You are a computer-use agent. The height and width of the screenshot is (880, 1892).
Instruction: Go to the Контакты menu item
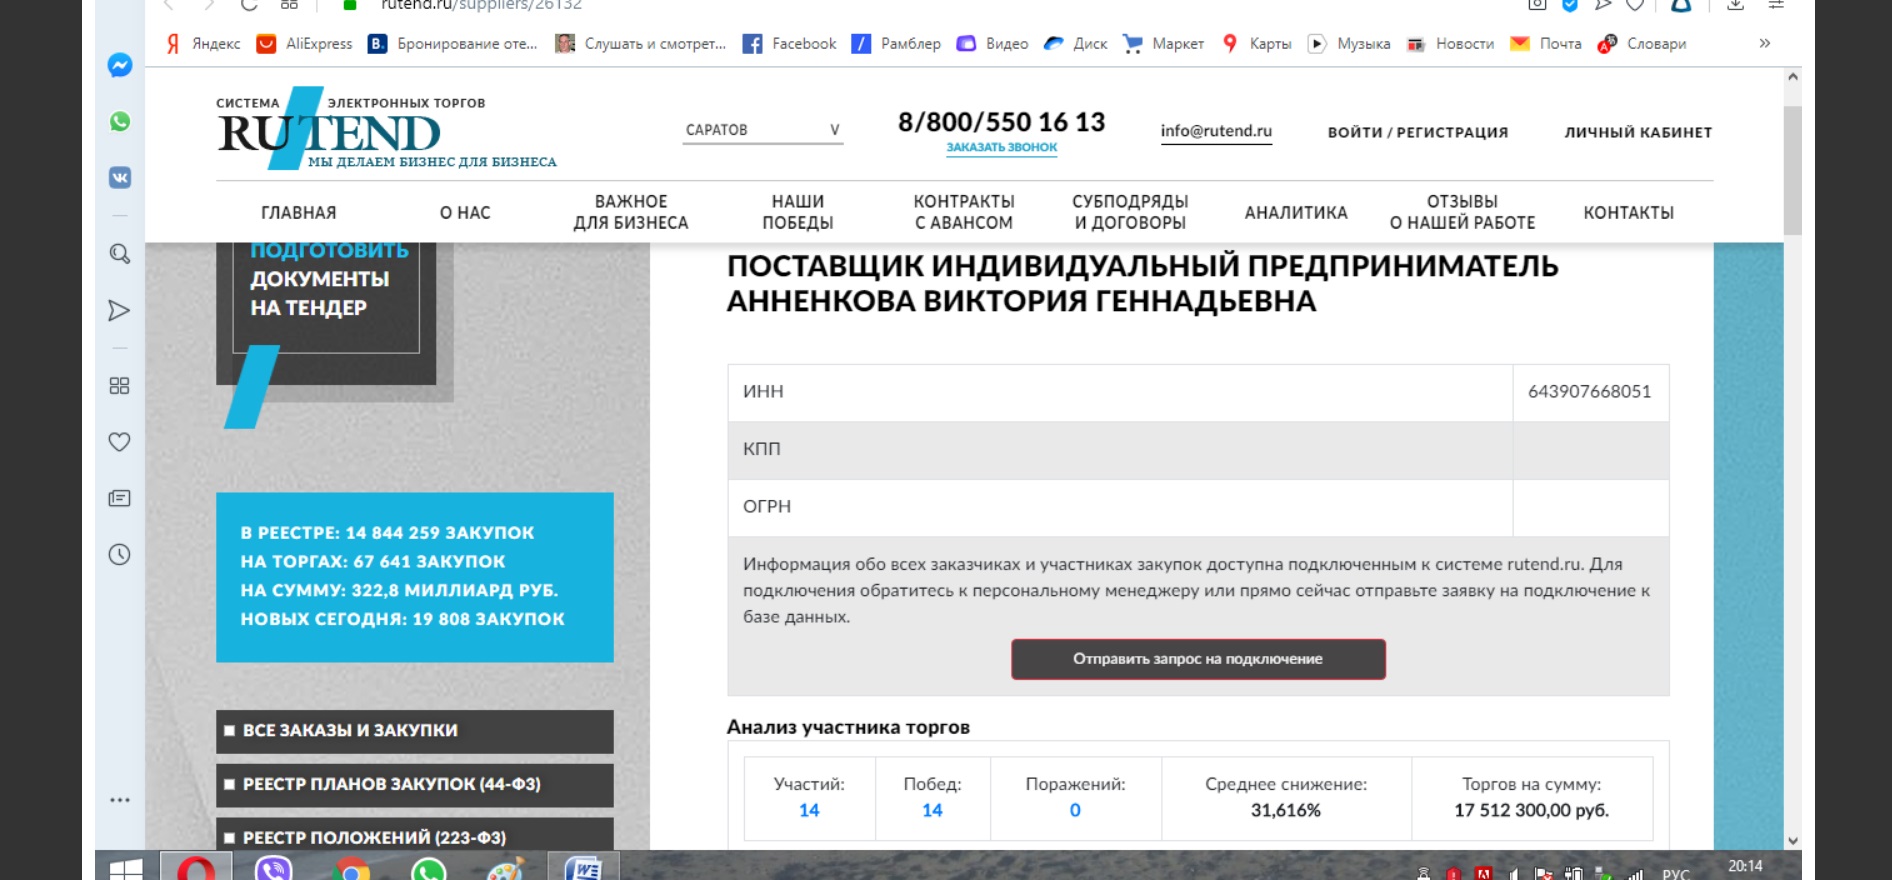[x=1628, y=213]
